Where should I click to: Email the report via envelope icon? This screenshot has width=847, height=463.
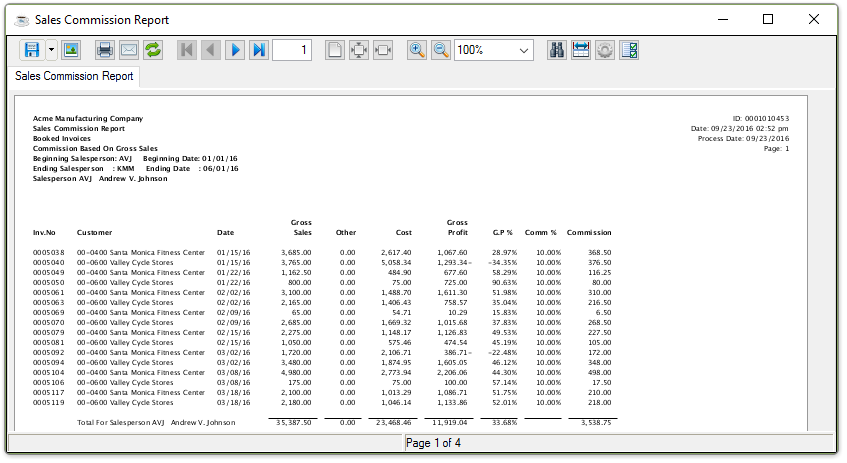(x=128, y=50)
